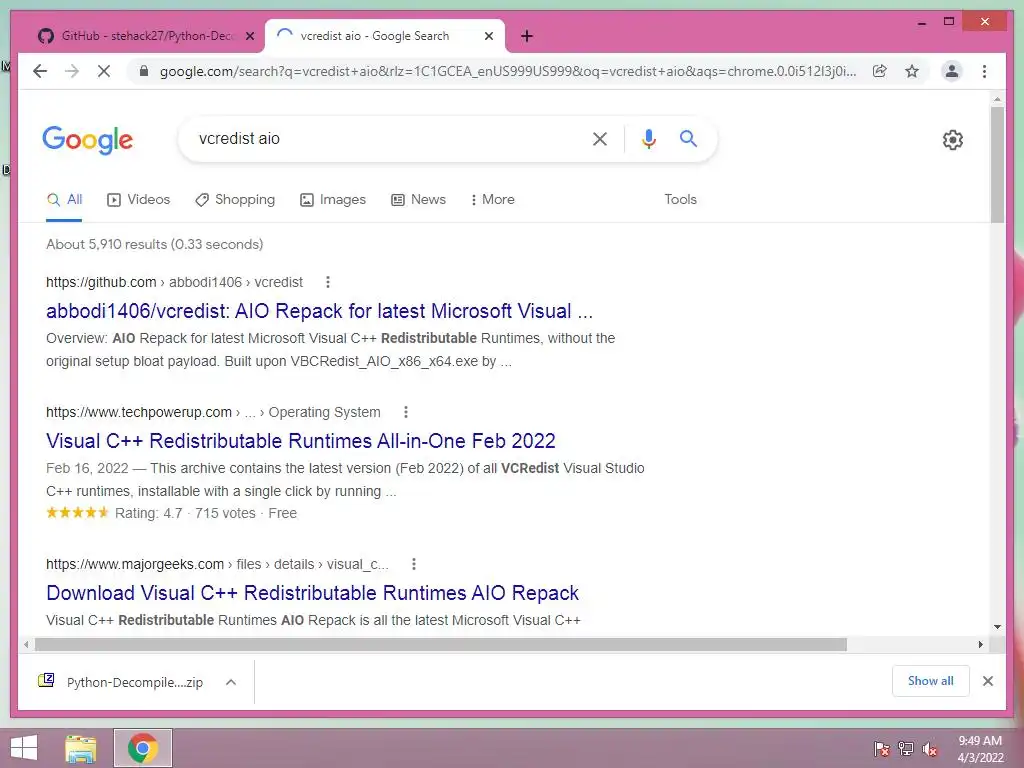Click the address bar URL
The height and width of the screenshot is (768, 1024).
(x=507, y=71)
